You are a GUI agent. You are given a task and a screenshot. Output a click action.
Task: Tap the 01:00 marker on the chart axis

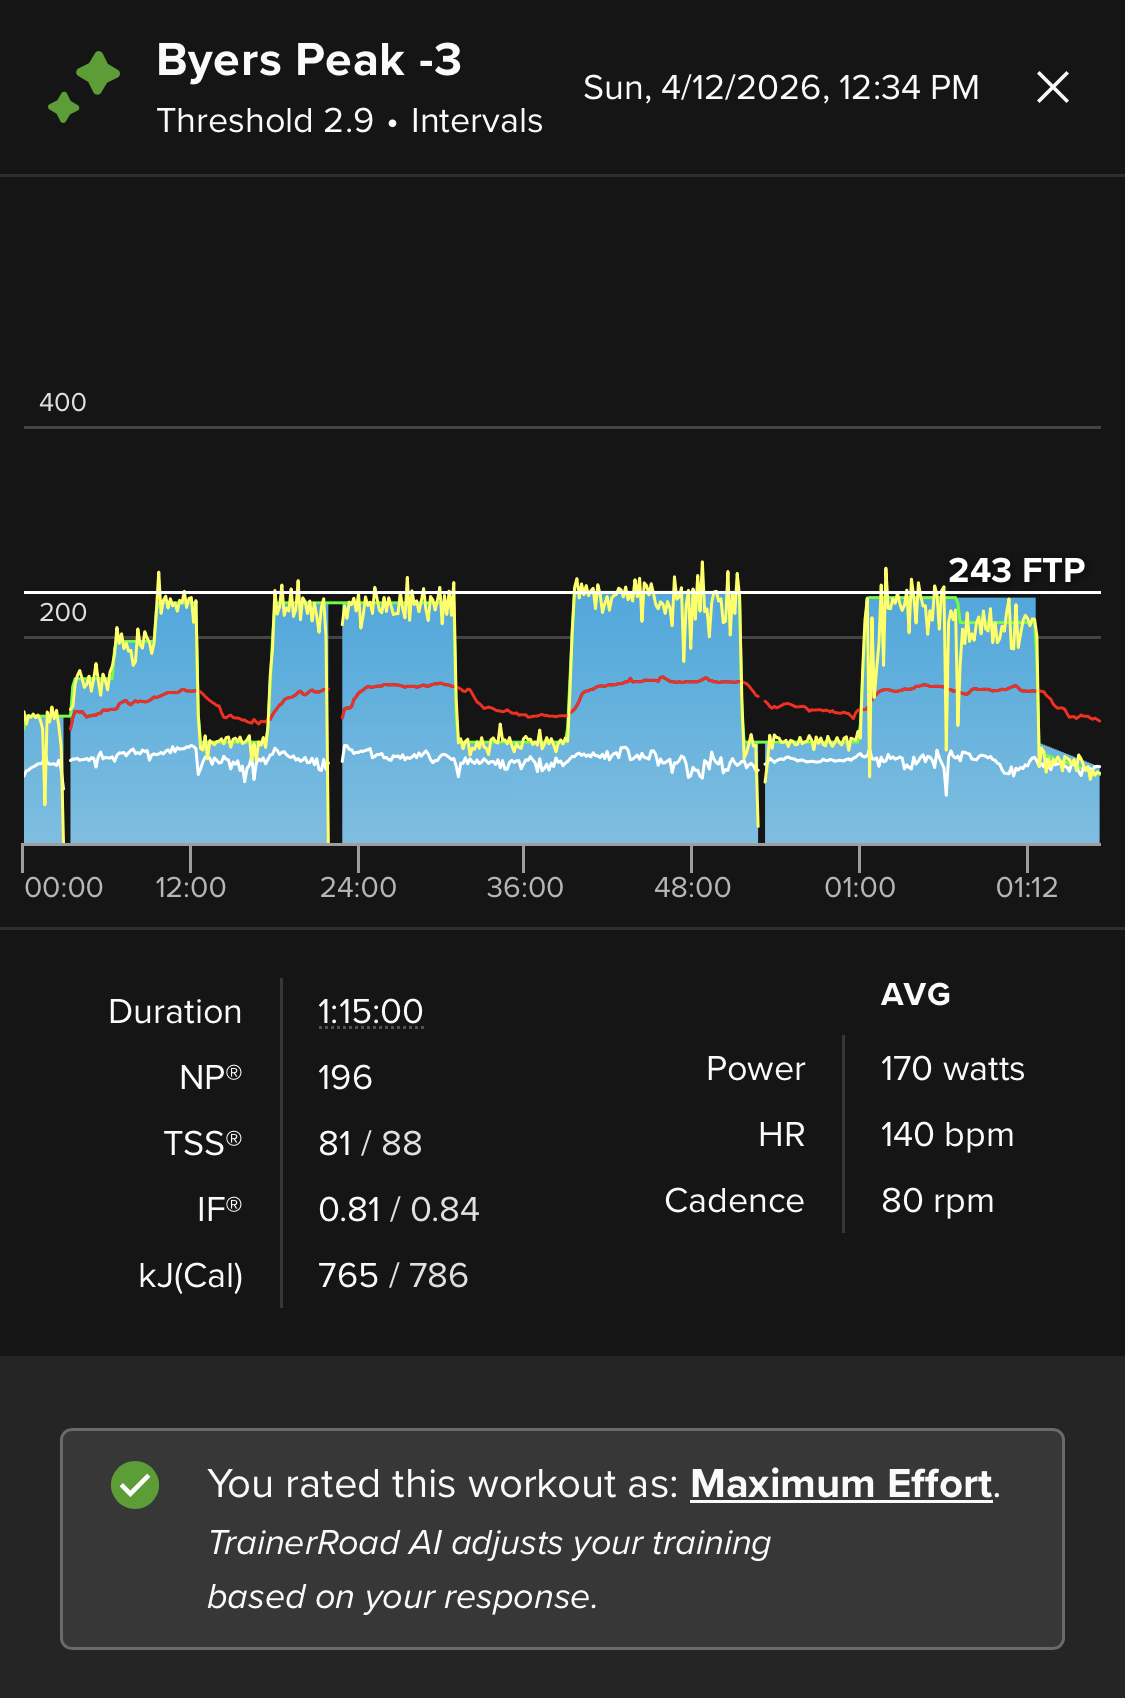pyautogui.click(x=859, y=887)
